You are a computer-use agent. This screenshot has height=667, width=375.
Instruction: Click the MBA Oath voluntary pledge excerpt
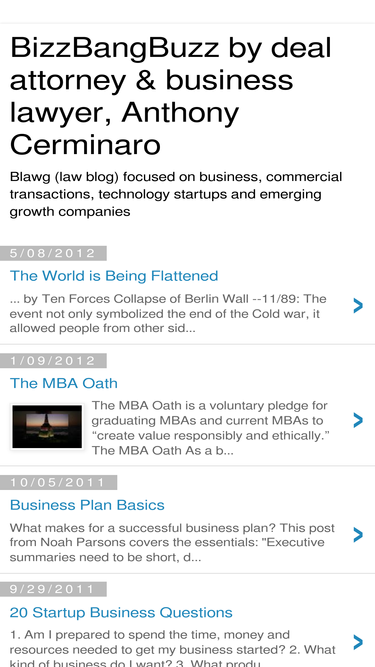pos(211,428)
